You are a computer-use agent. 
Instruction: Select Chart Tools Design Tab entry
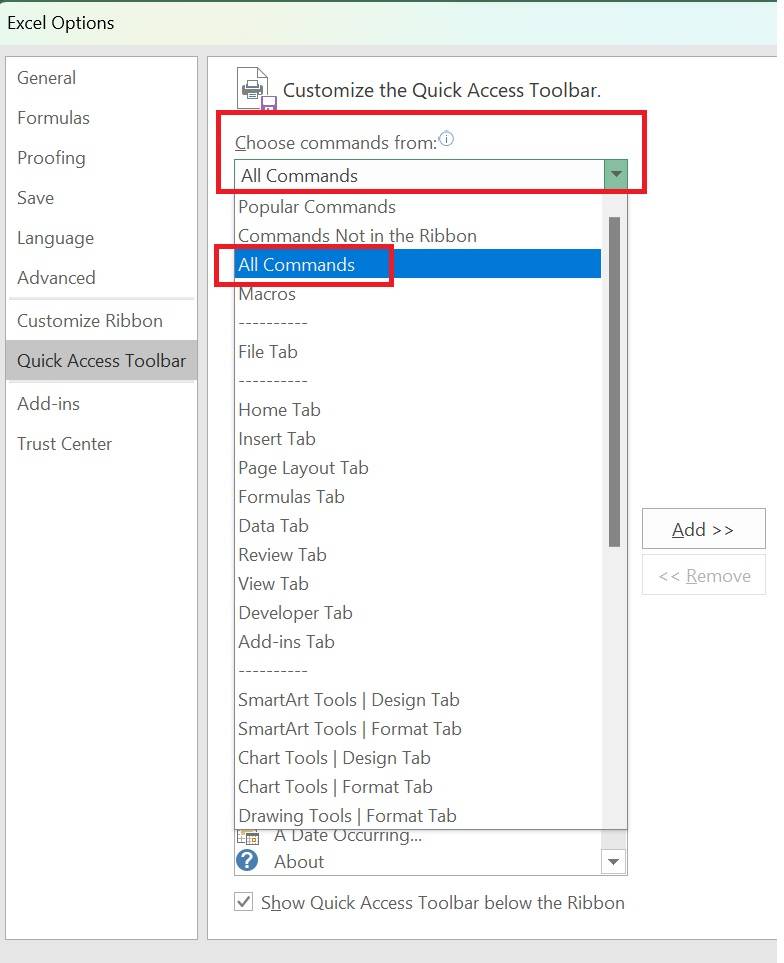[x=333, y=757]
